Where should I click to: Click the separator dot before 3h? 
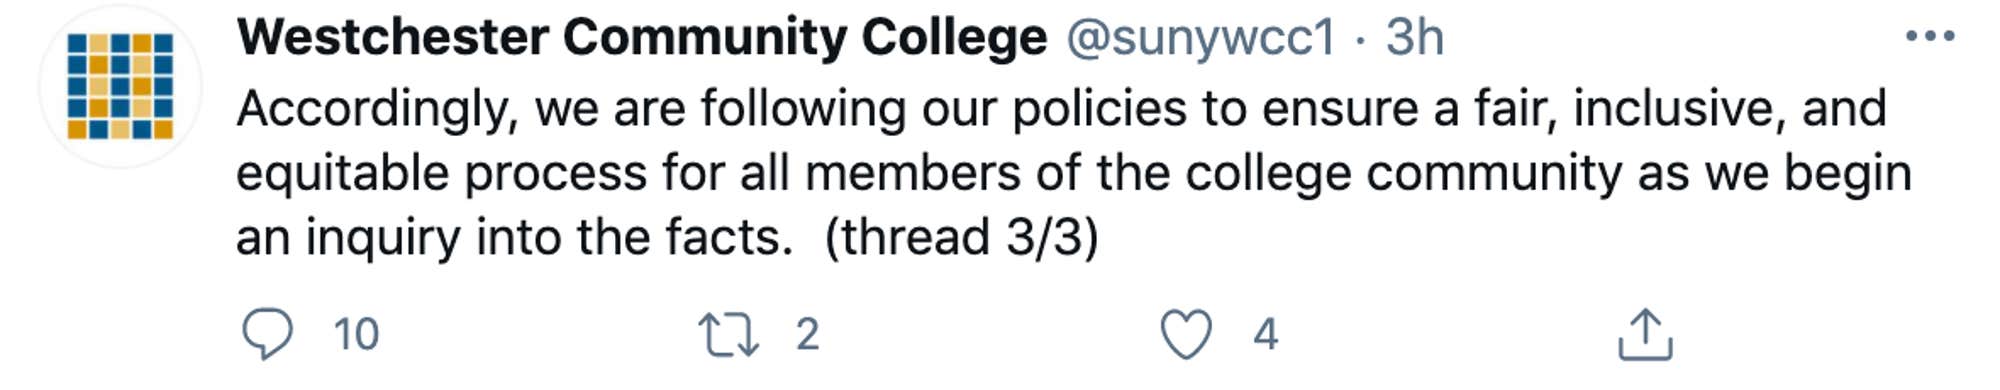pyautogui.click(x=1361, y=40)
